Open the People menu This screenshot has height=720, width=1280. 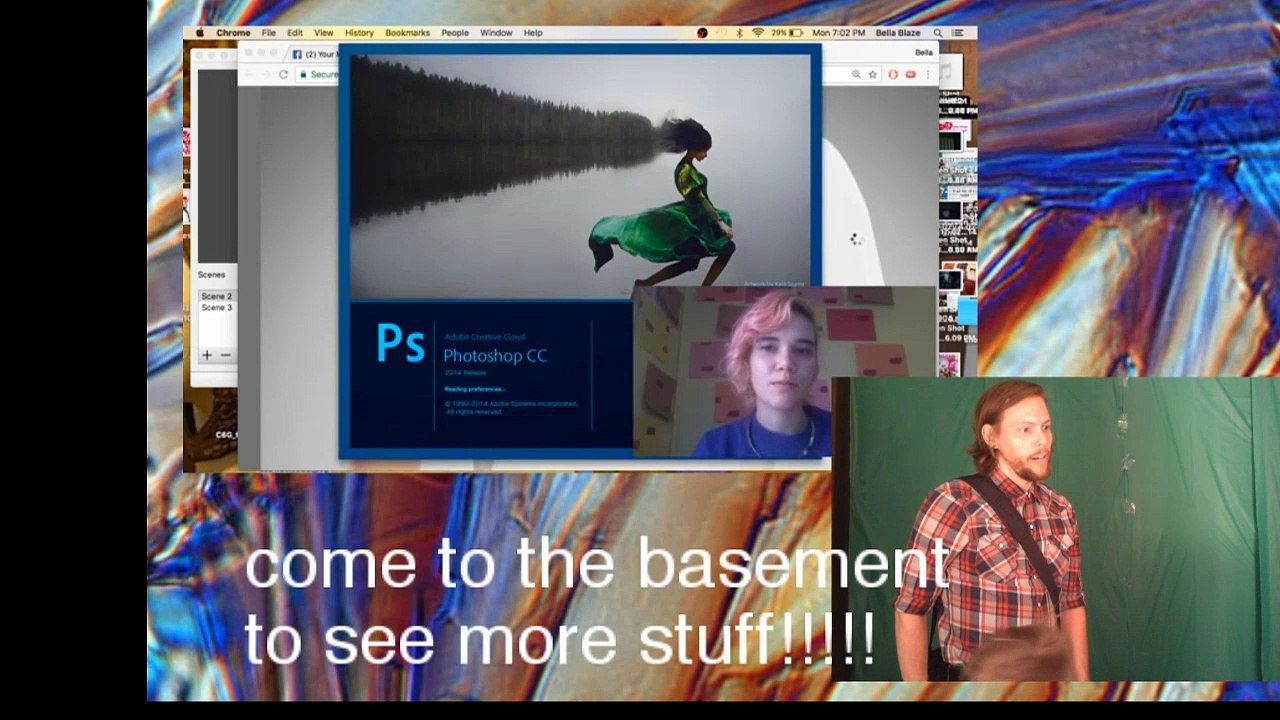[455, 33]
